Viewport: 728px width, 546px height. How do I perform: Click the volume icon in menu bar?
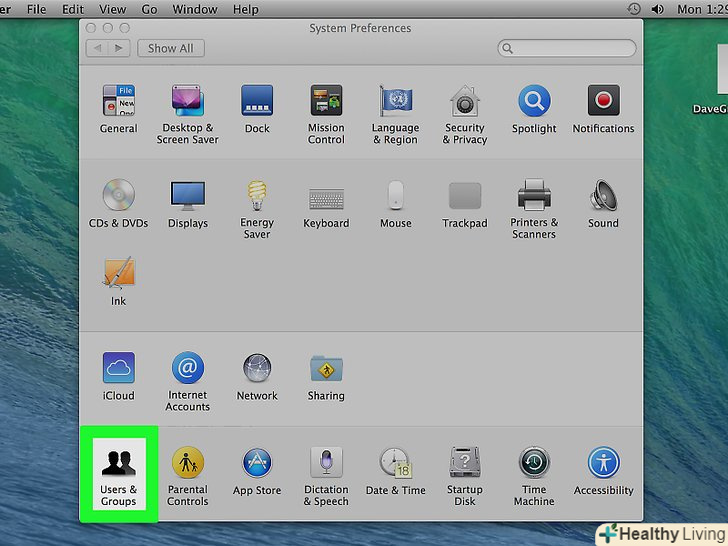(x=658, y=9)
